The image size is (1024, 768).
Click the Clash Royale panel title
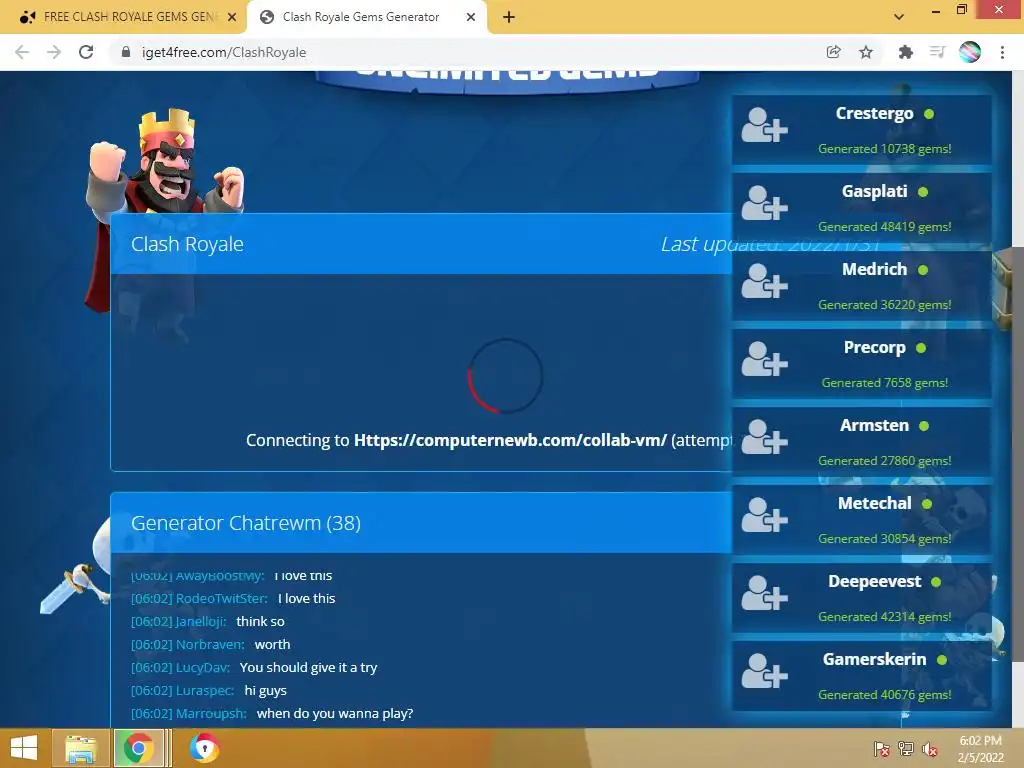click(187, 244)
